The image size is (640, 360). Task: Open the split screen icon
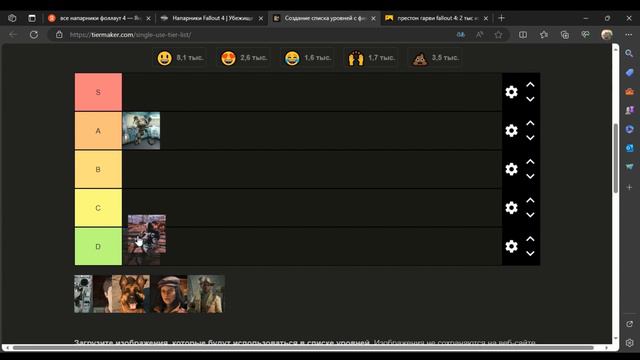click(523, 35)
